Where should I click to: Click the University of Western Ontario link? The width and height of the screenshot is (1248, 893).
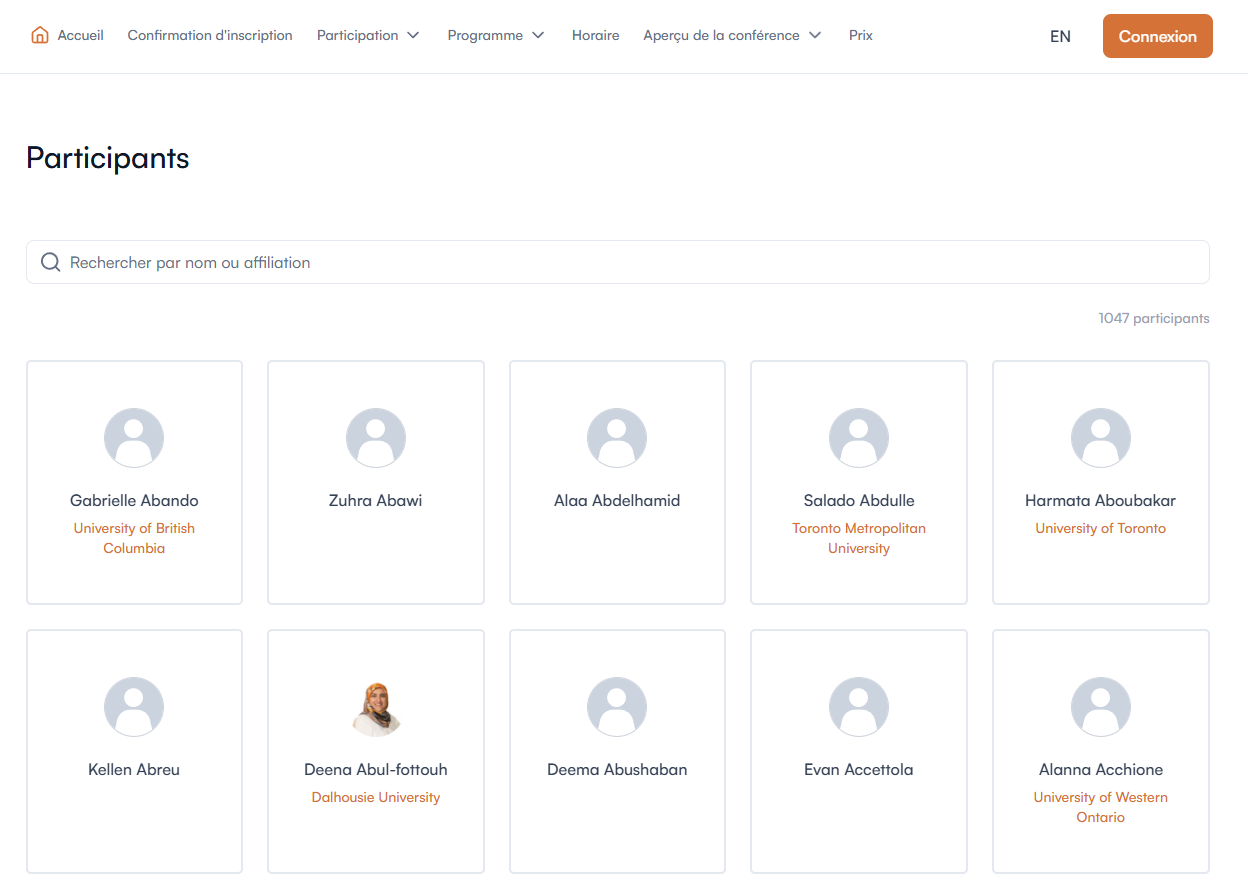pos(1100,807)
